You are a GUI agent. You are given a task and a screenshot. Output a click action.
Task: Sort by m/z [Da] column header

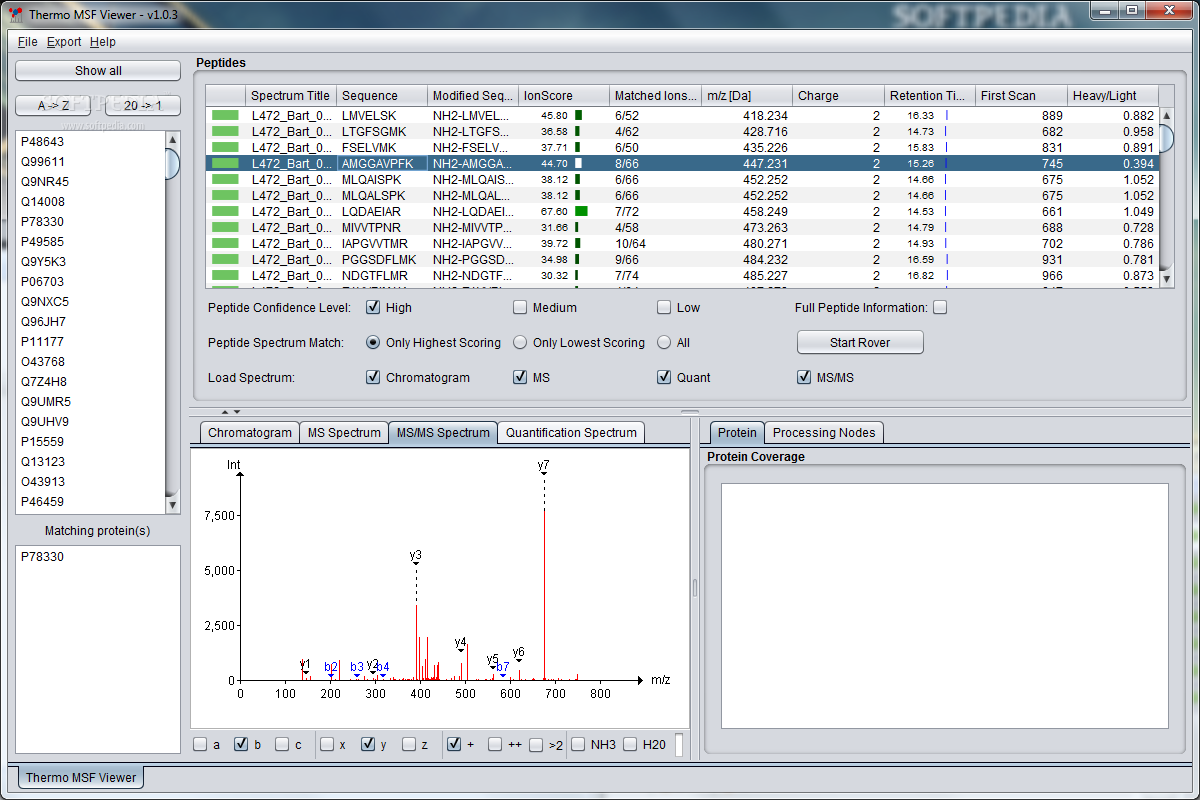click(x=747, y=96)
